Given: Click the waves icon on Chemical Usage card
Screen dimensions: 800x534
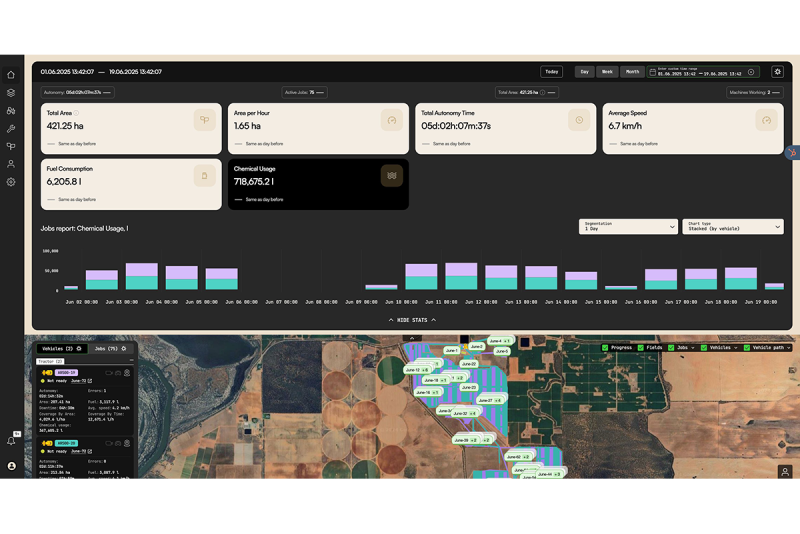Looking at the screenshot, I should click(392, 176).
